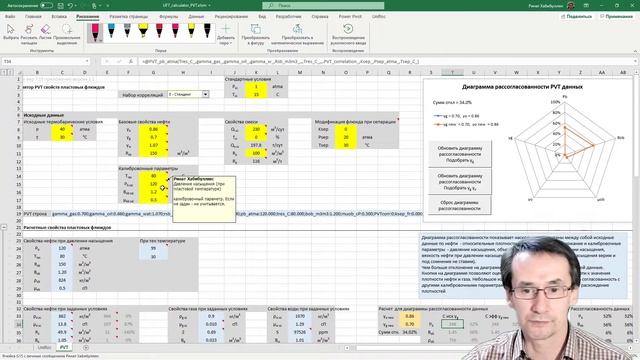This screenshot has height=360, width=640.
Task: Open Ribbon Display Options
Action: [587, 6]
